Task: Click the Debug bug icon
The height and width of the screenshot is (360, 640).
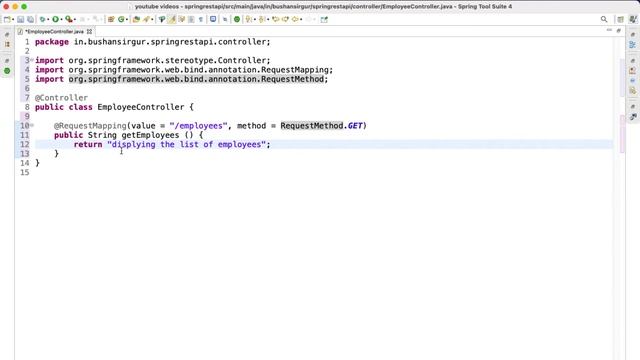Action: (42, 19)
